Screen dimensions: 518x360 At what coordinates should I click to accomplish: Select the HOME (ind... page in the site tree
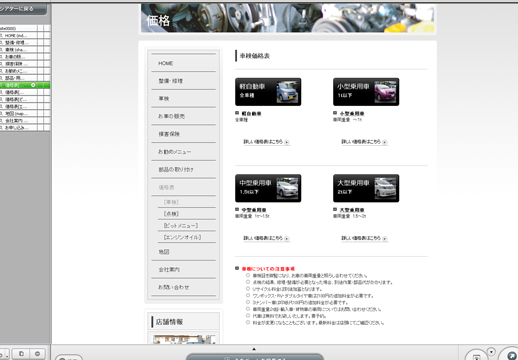[x=19, y=35]
